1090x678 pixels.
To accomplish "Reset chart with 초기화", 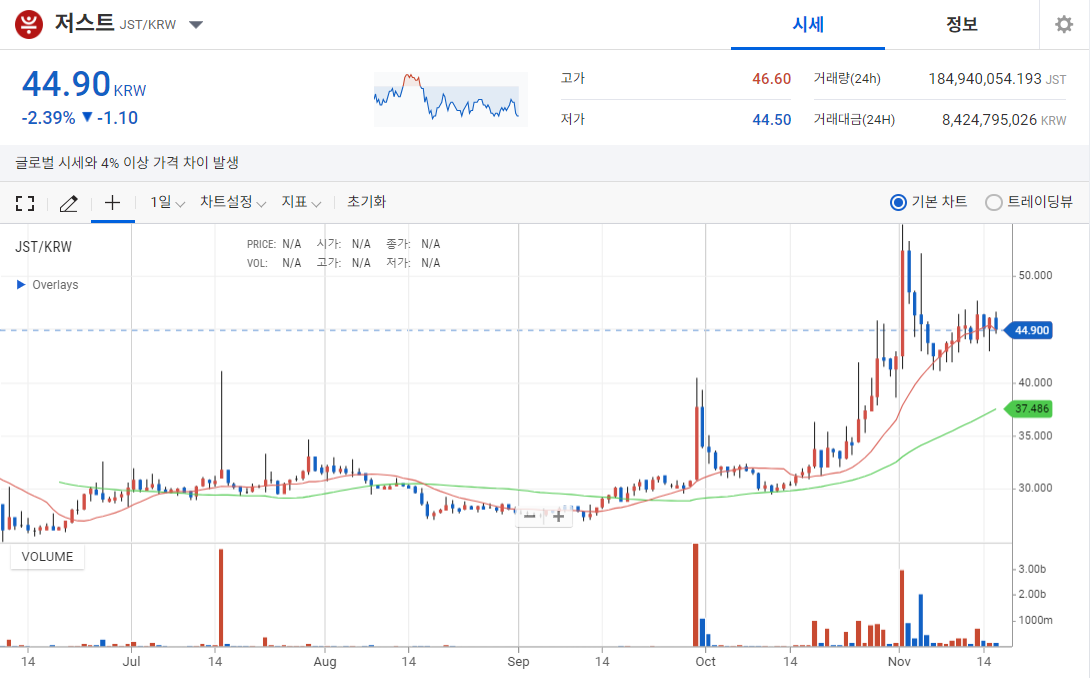I will click(x=366, y=202).
